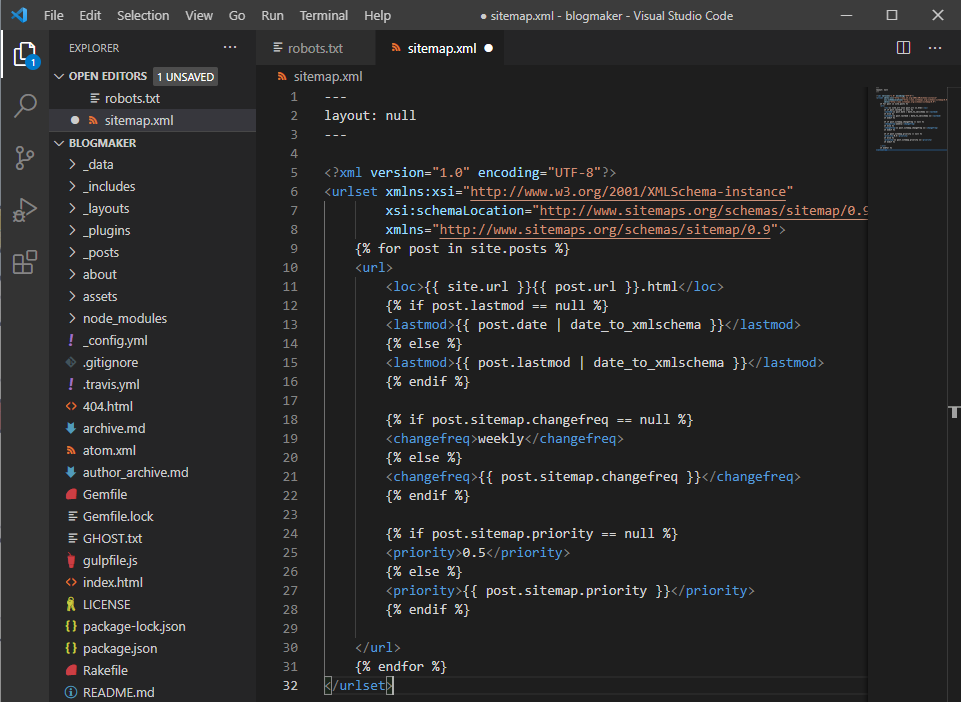The image size is (961, 702).
Task: Open the Help menu
Action: click(x=378, y=15)
